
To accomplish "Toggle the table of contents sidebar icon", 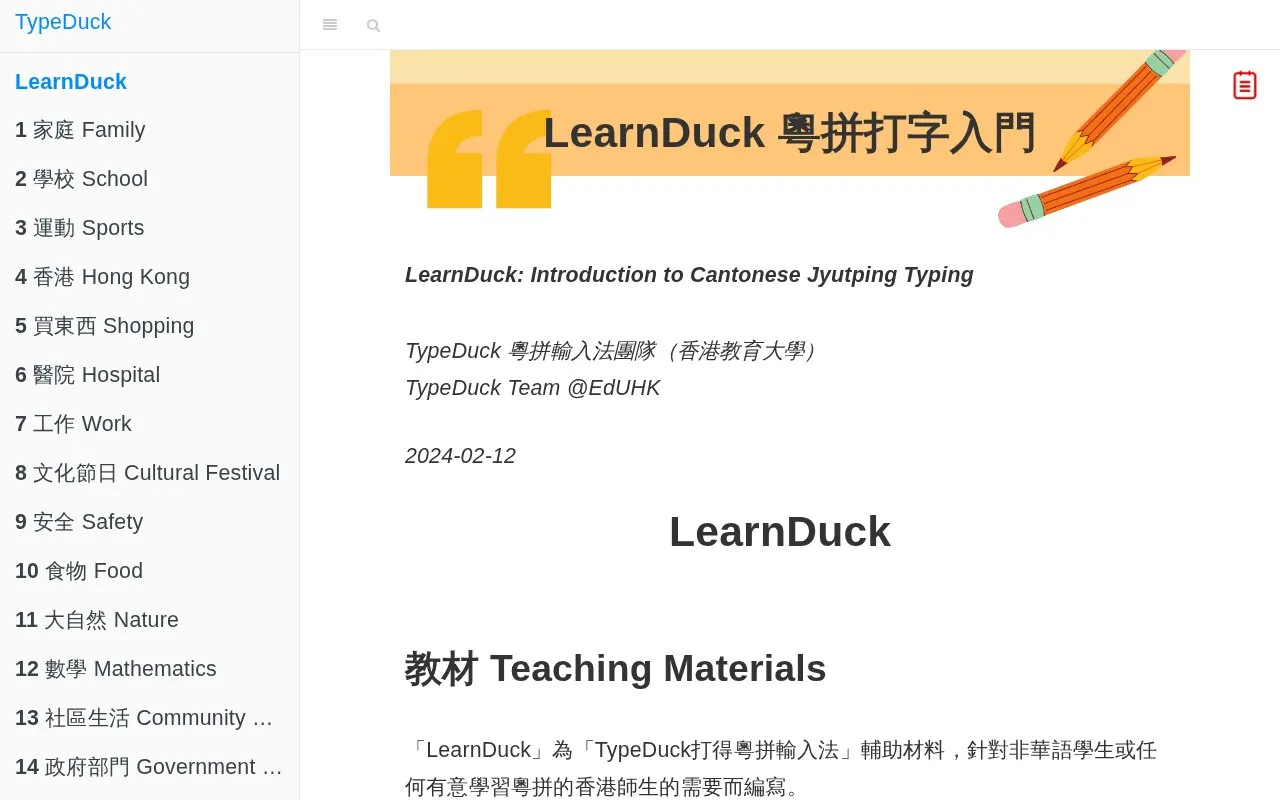I will (330, 25).
